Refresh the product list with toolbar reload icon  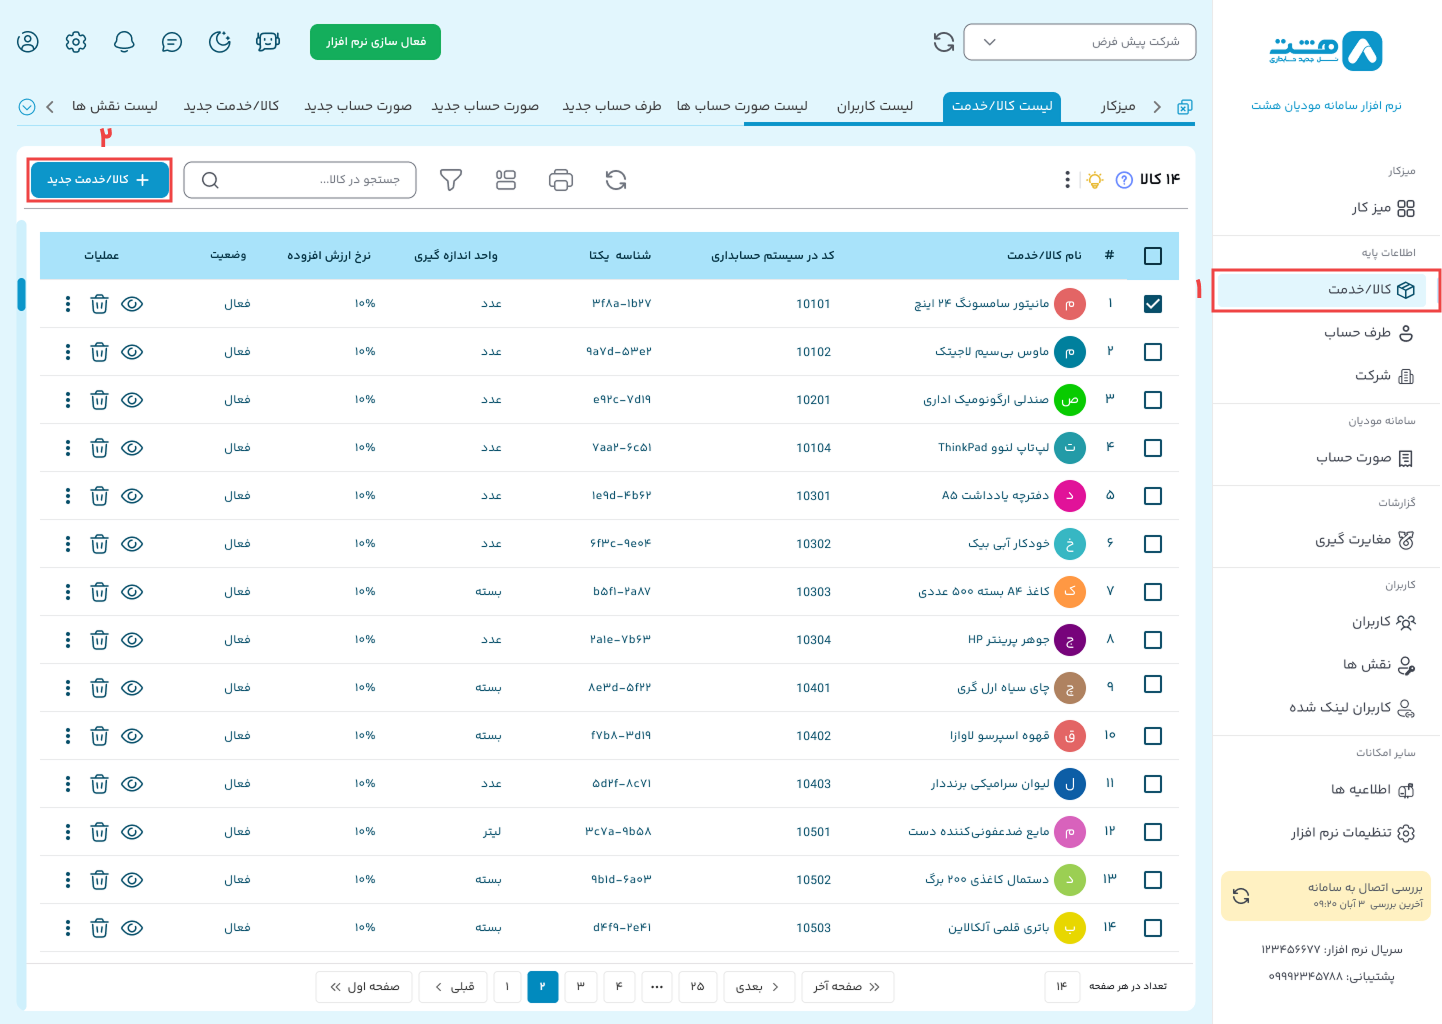616,180
